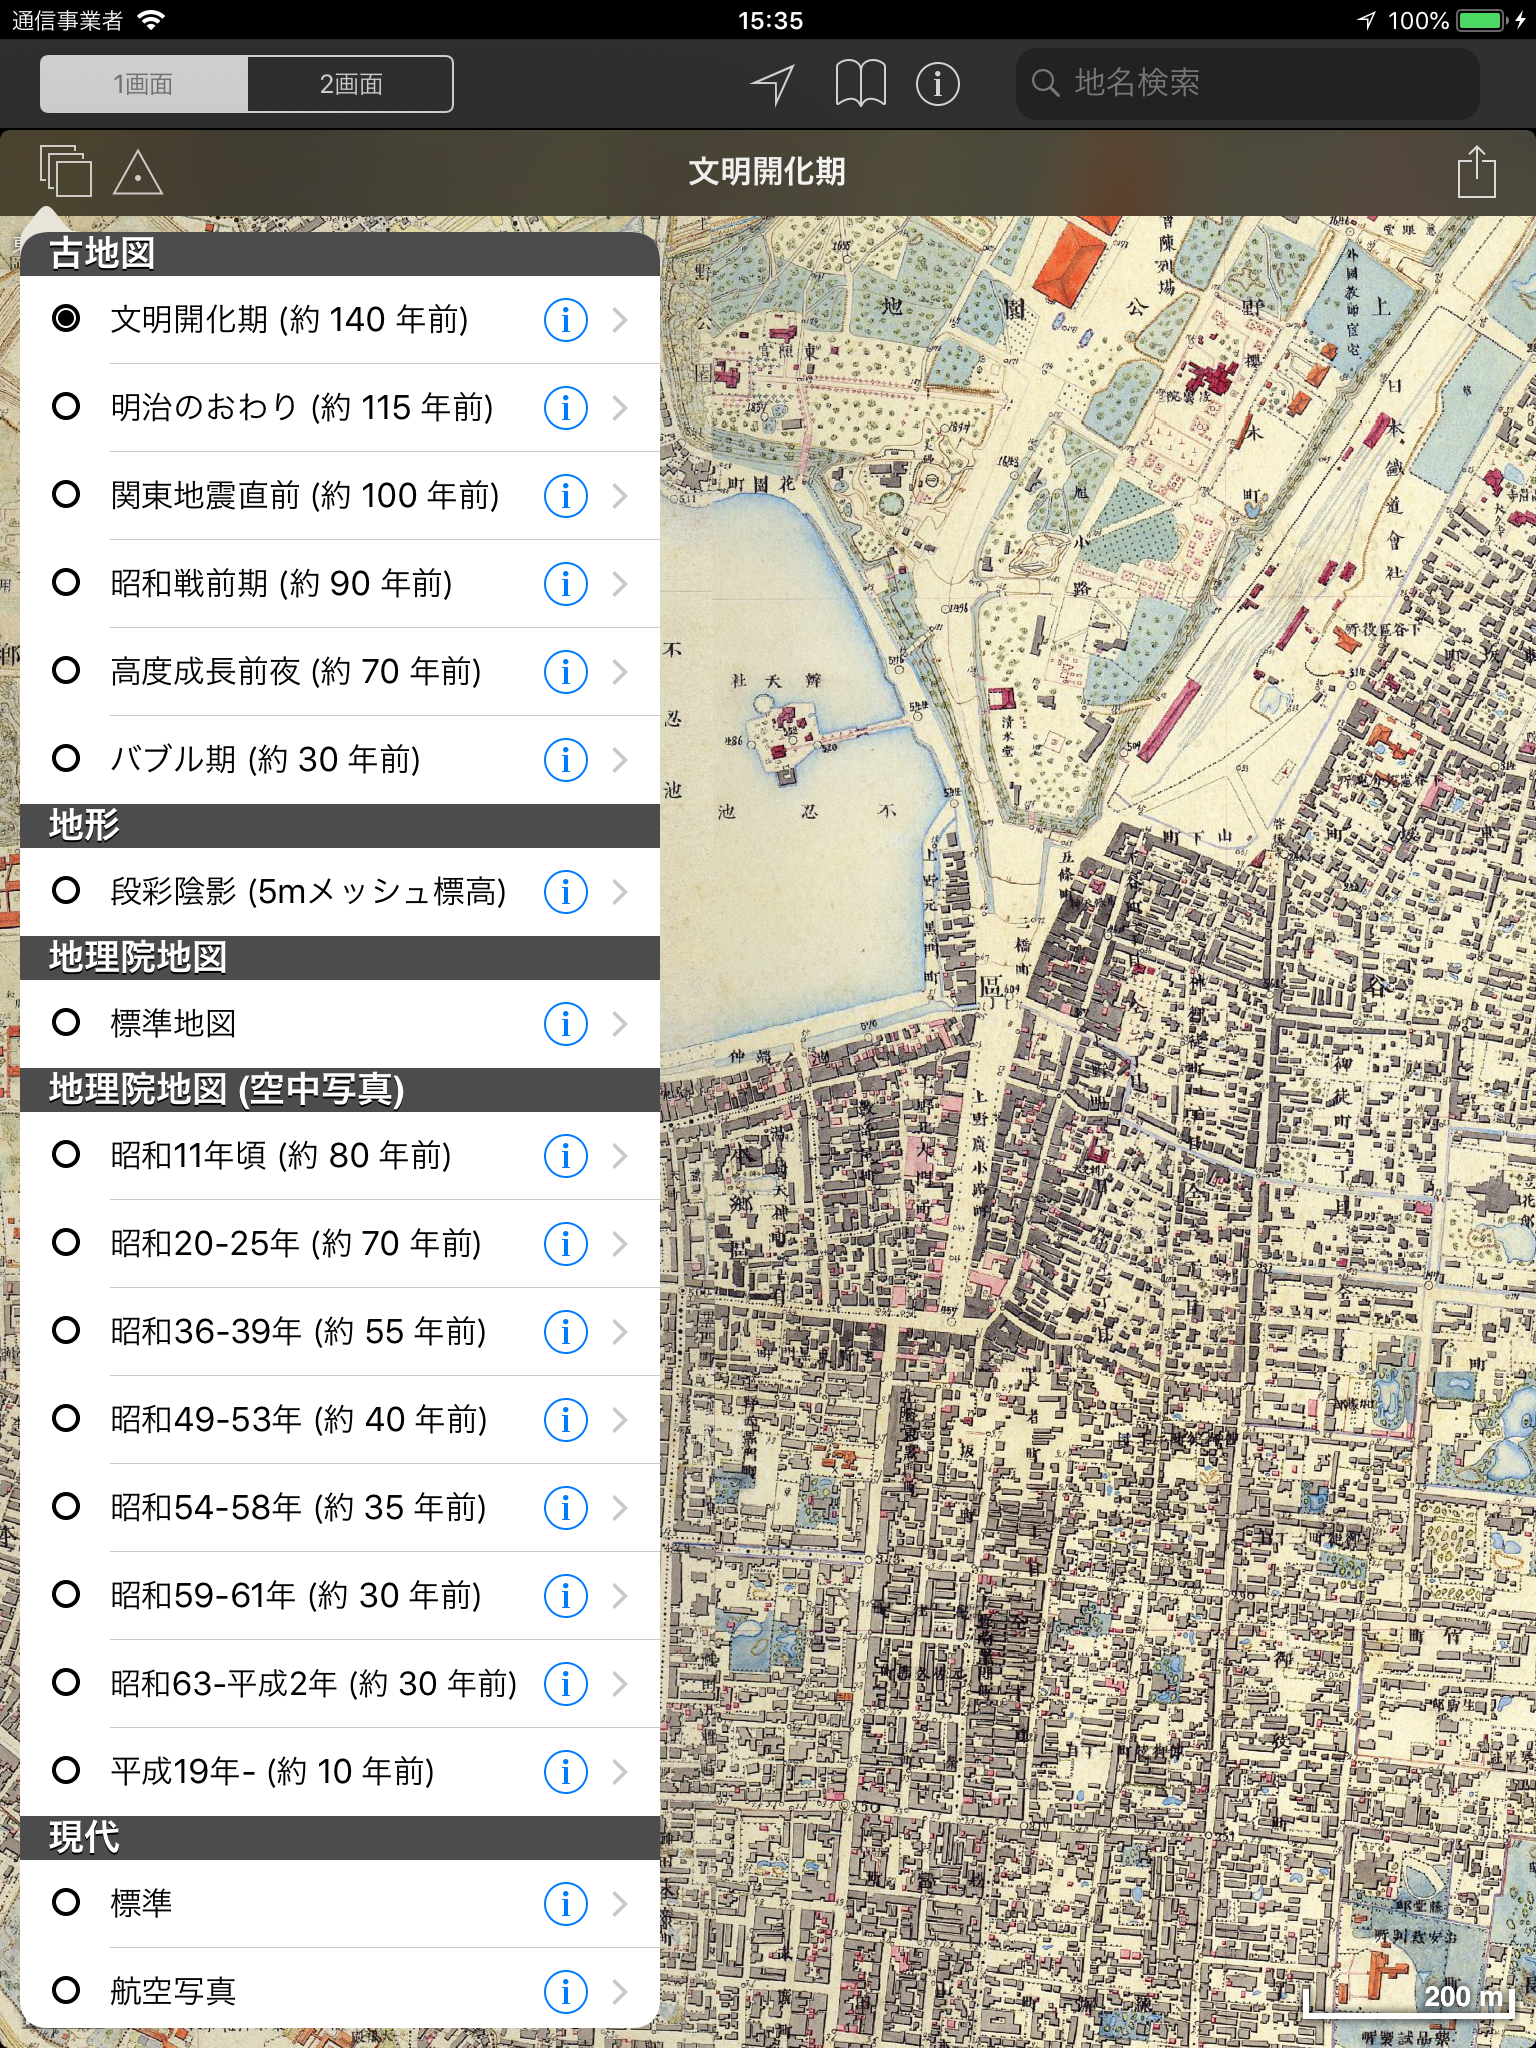Expand 文明開化期 row chevron
The height and width of the screenshot is (2048, 1536).
click(x=620, y=320)
